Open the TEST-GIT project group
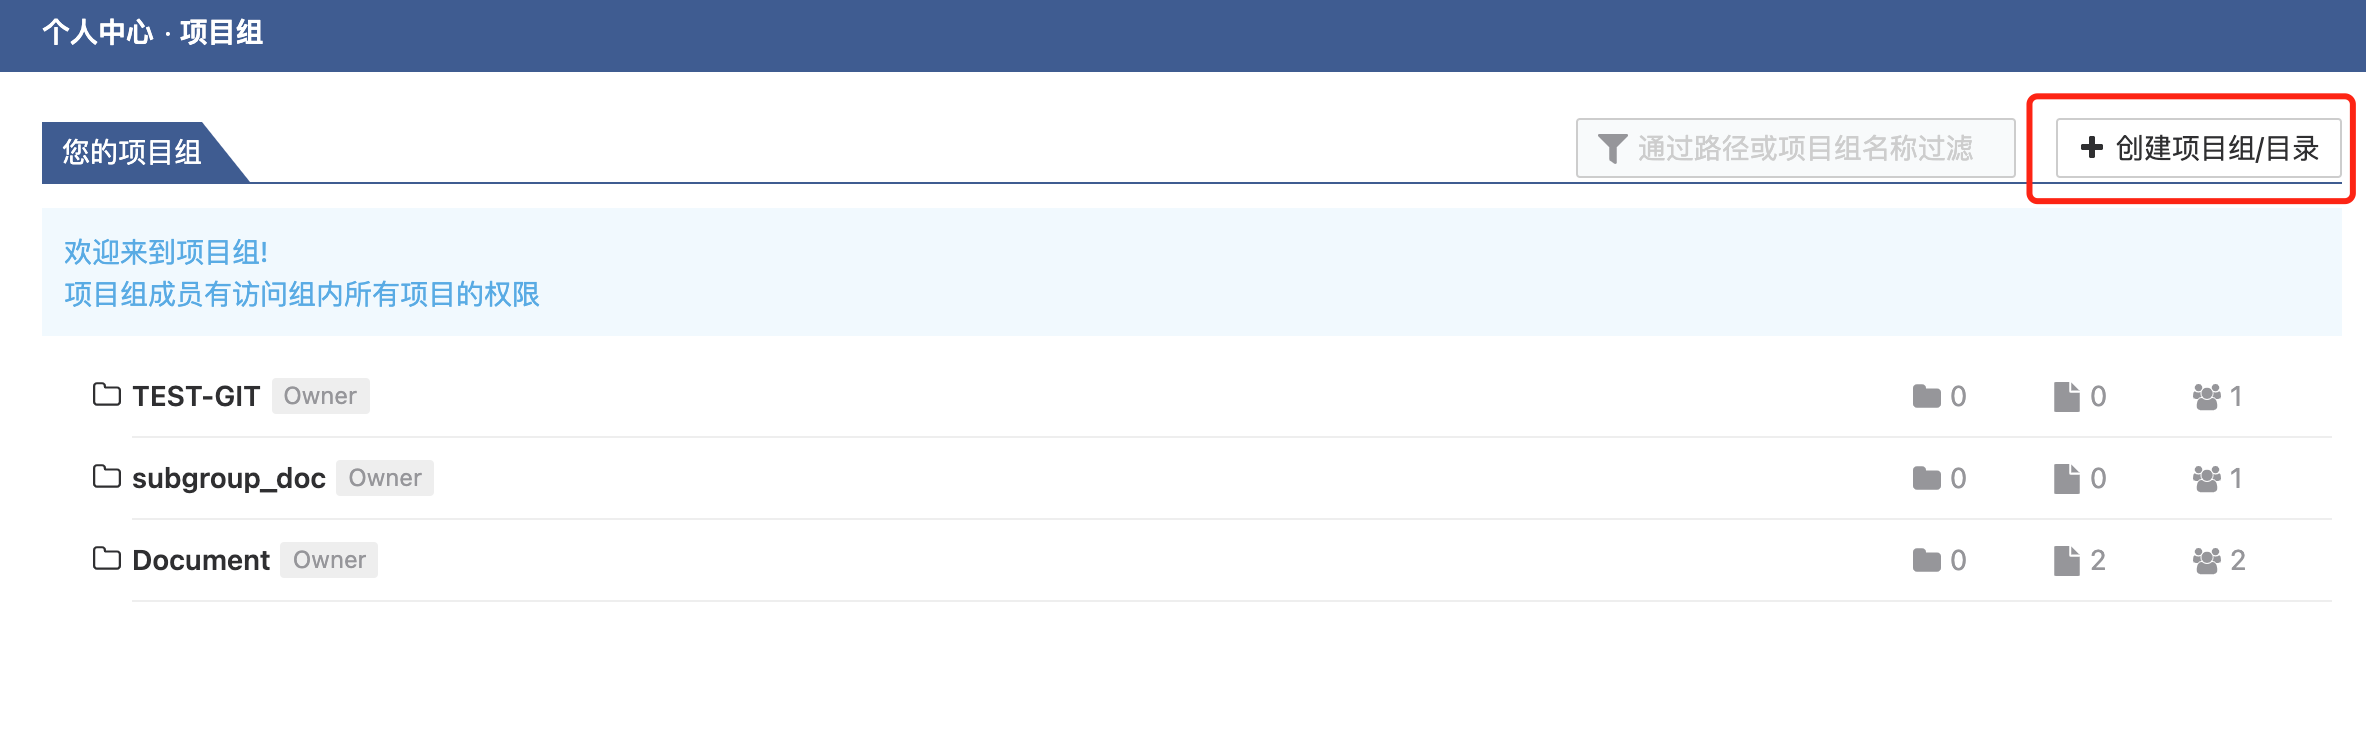 pos(196,397)
